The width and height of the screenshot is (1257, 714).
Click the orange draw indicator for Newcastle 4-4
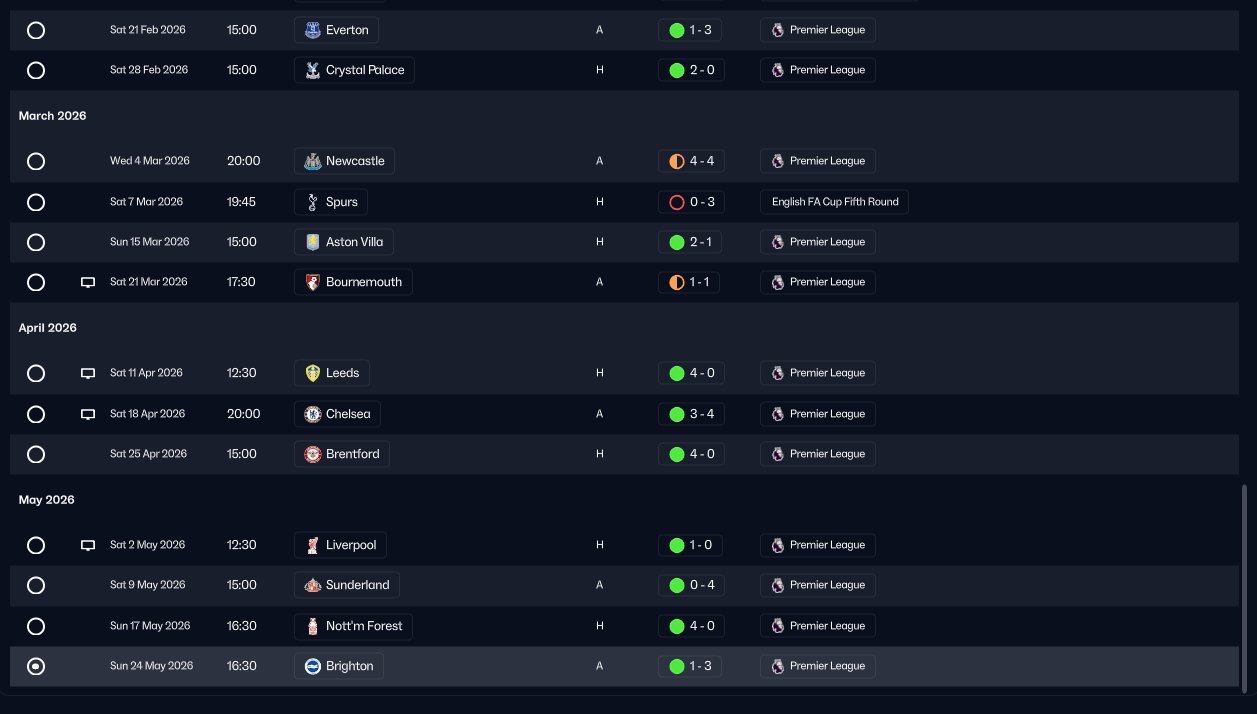pyautogui.click(x=676, y=161)
